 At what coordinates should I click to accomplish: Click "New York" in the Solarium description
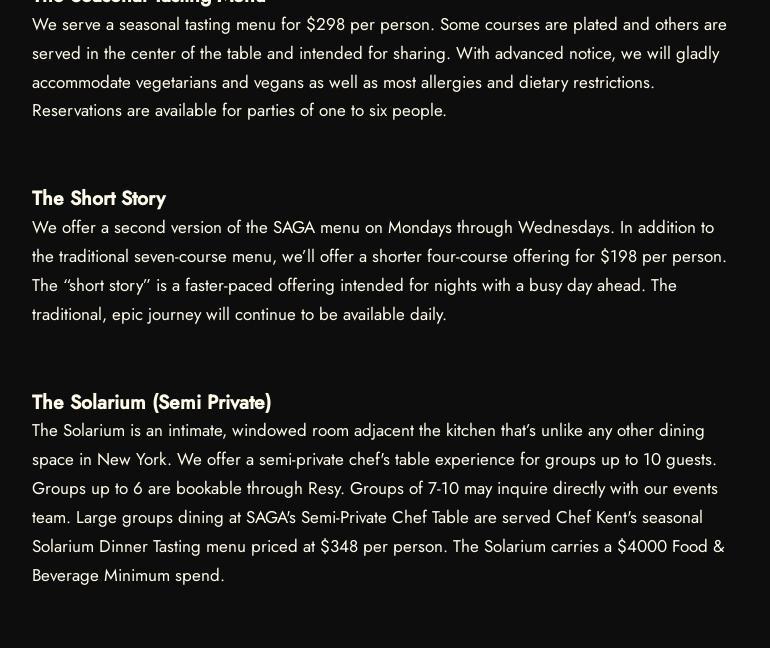click(x=131, y=459)
